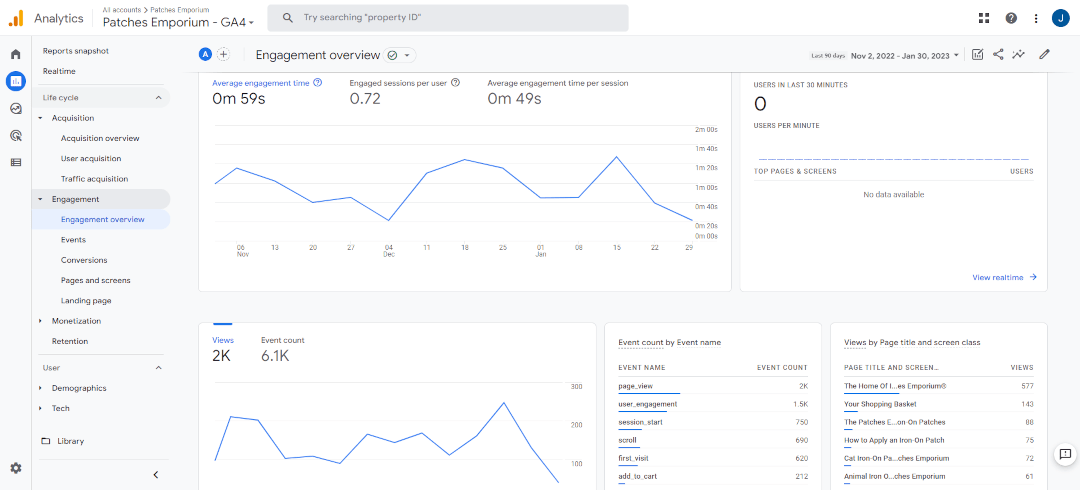Select the Event count metric tab
Screen dimensions: 1080x490
click(282, 340)
